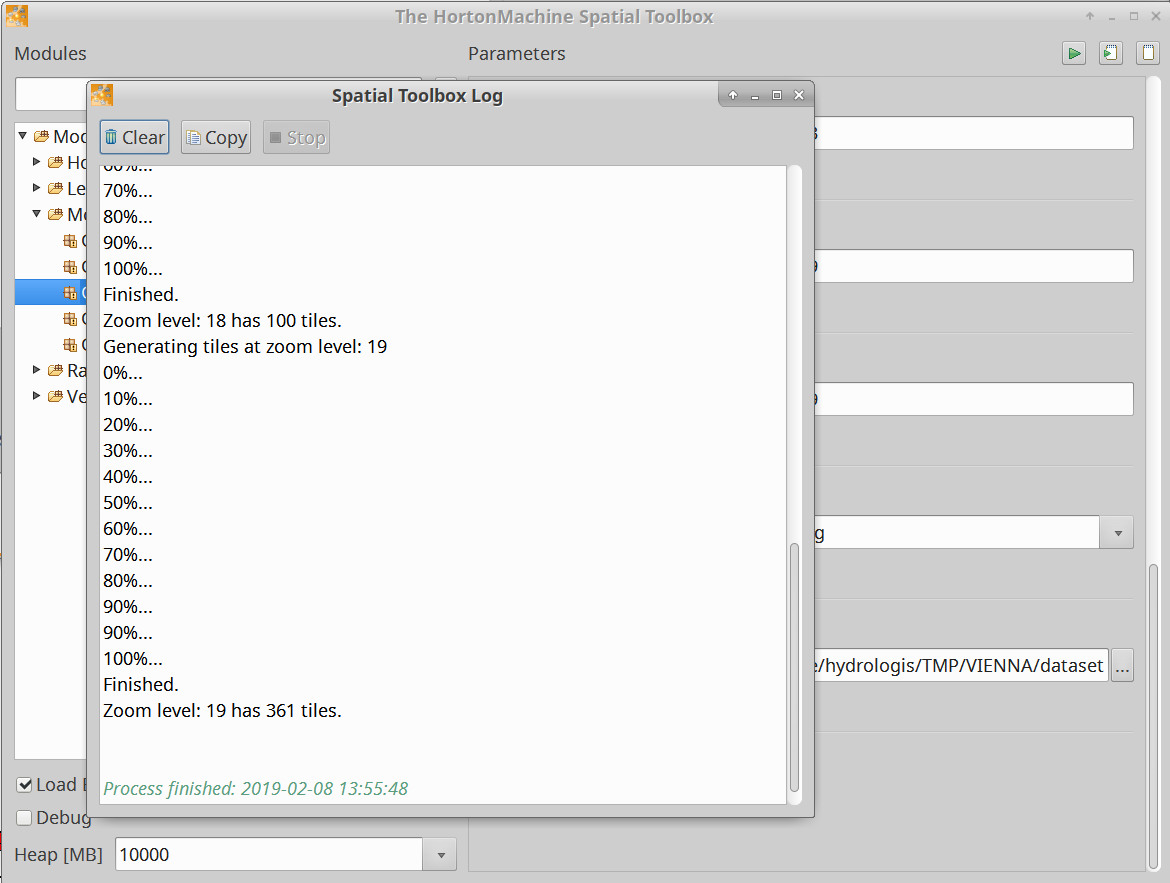Click 'Generating tiles at zoom level: 19' line

(x=245, y=347)
